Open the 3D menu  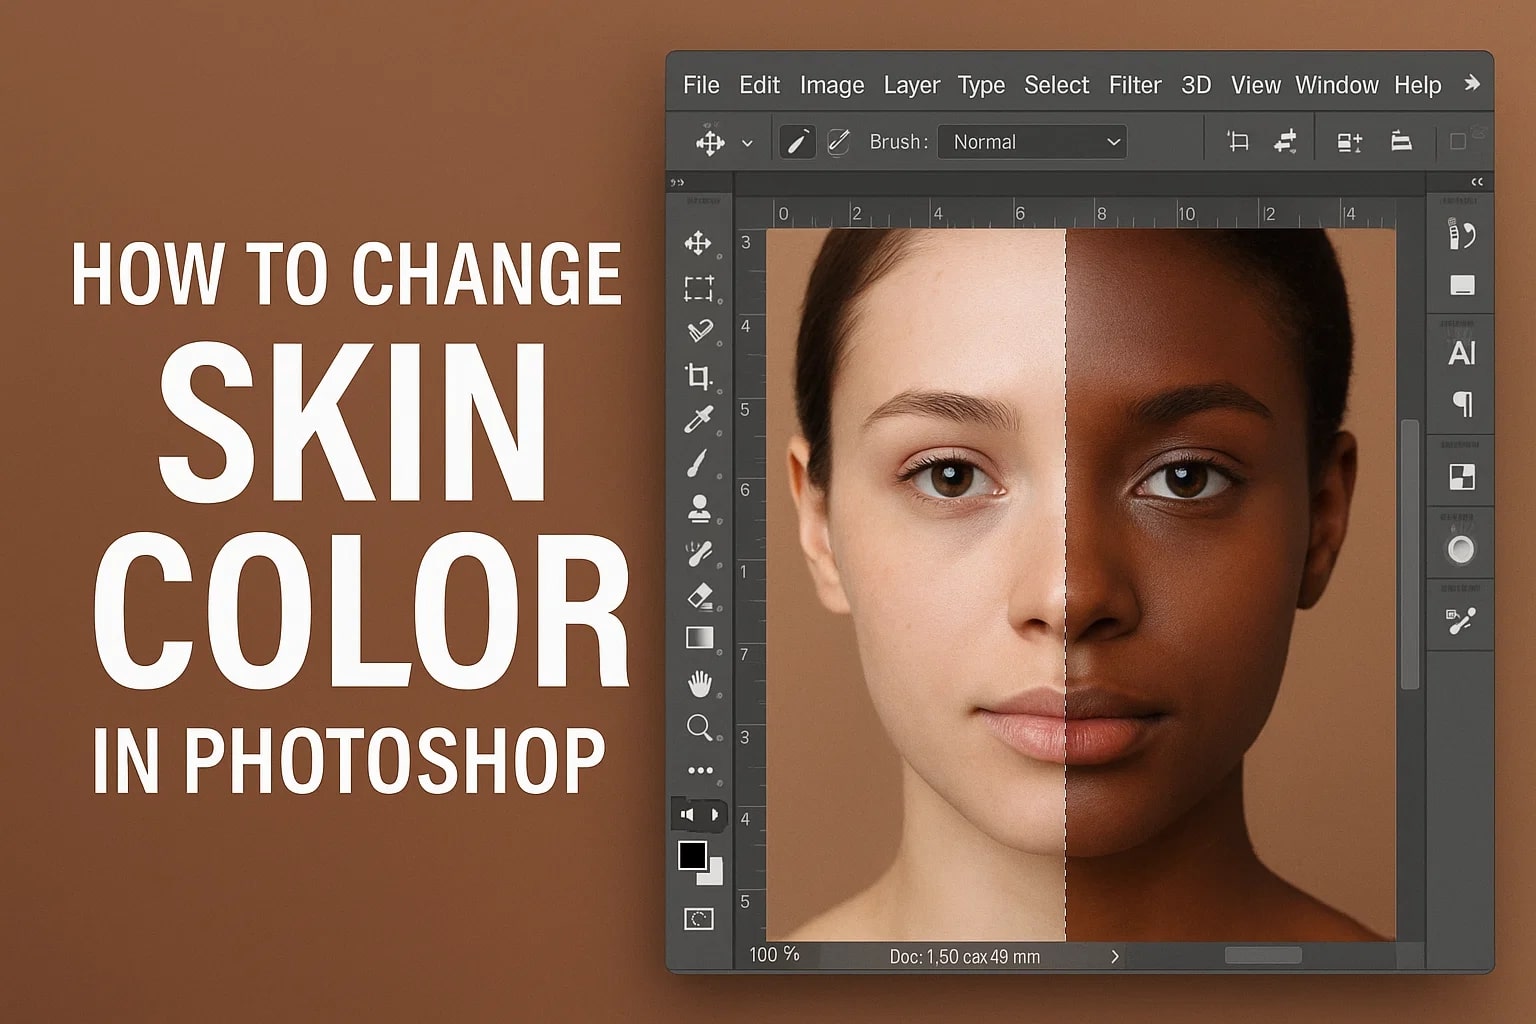click(1196, 85)
